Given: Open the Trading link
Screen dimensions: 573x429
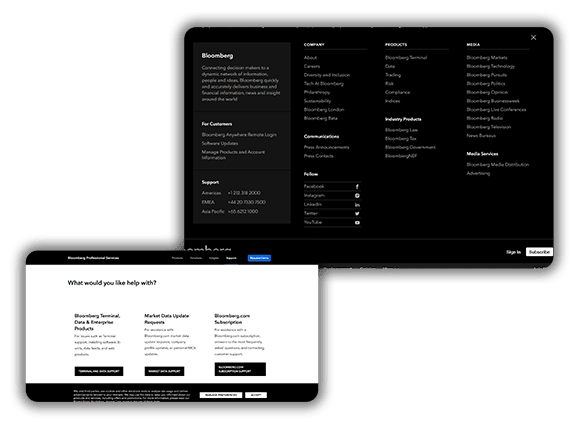Looking at the screenshot, I should tap(393, 75).
